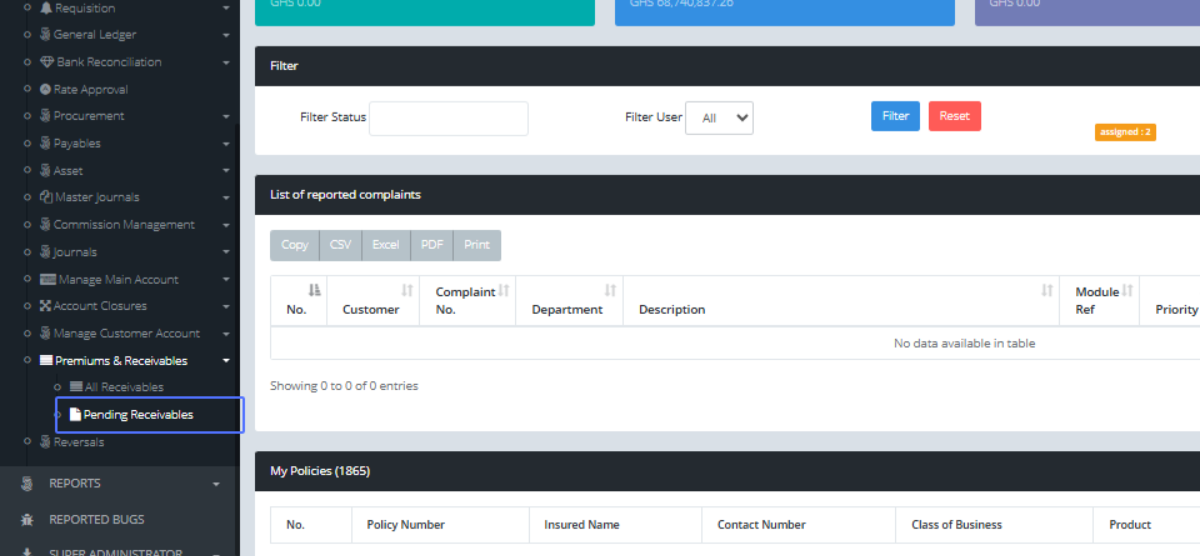
Task: Open the Filter User dropdown
Action: tap(718, 118)
